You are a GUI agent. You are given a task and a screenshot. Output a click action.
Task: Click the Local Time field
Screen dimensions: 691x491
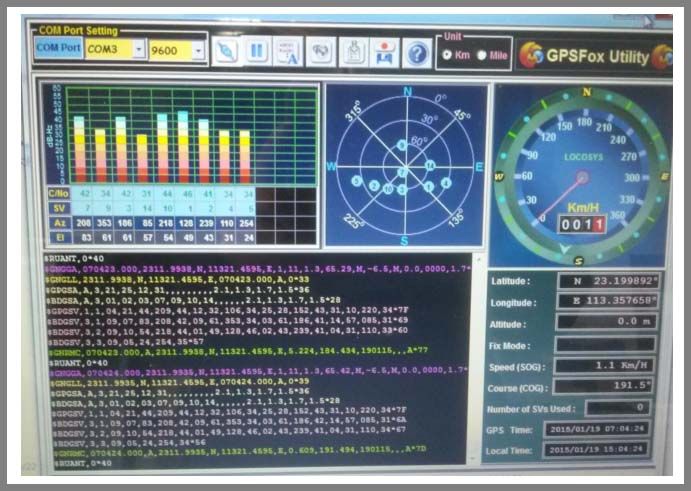point(597,449)
